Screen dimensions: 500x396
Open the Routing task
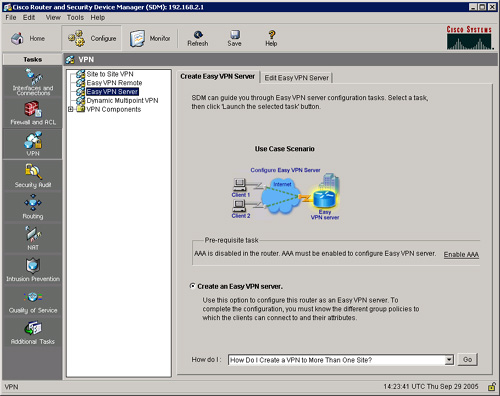click(x=33, y=207)
